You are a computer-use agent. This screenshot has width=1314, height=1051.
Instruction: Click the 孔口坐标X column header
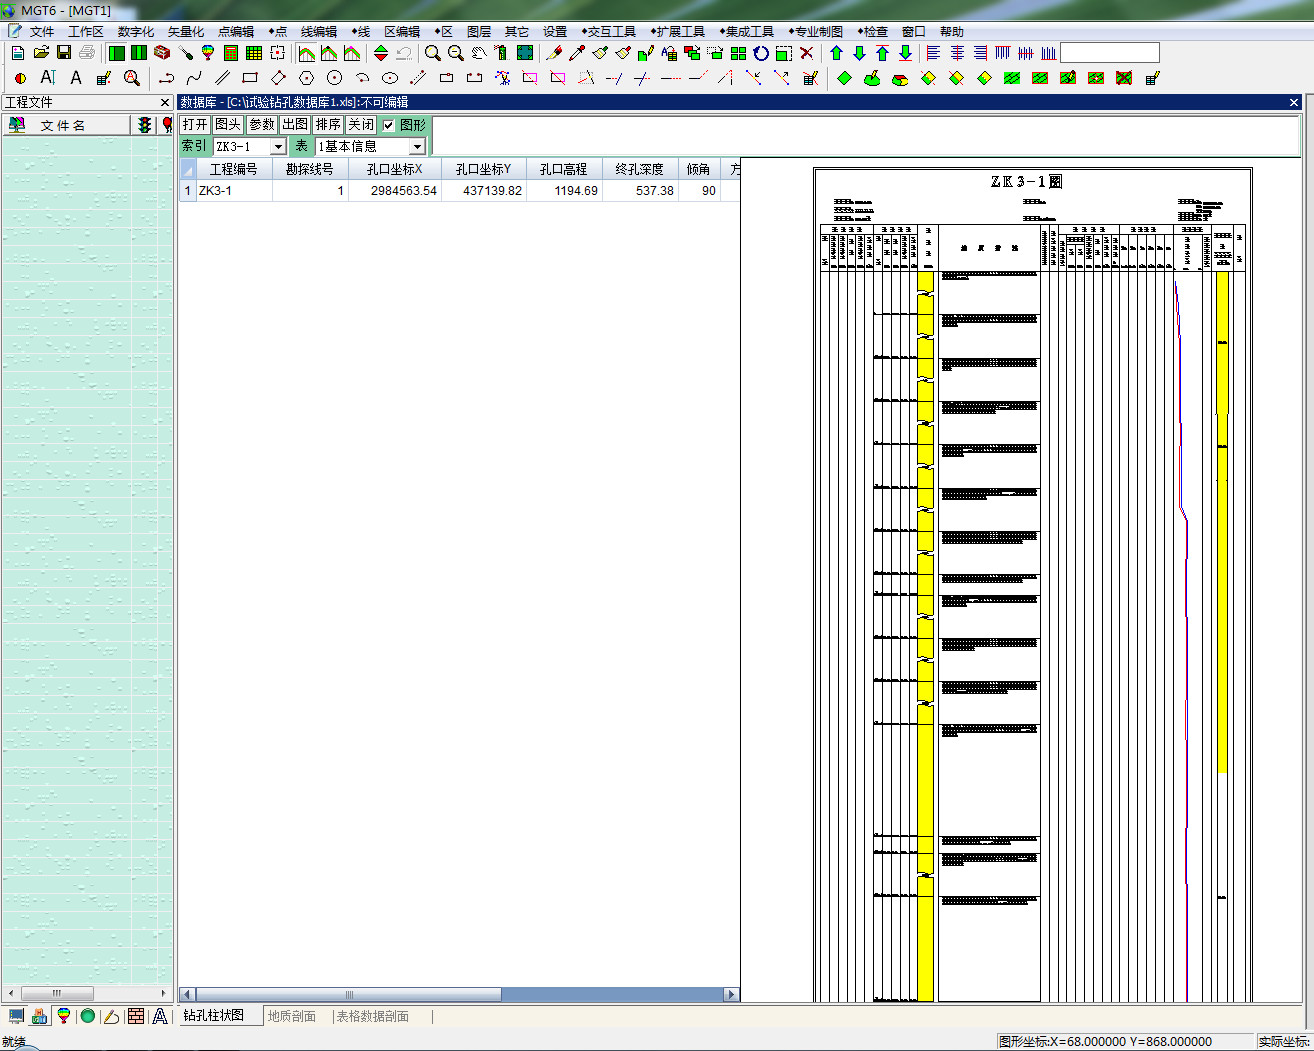click(x=395, y=169)
